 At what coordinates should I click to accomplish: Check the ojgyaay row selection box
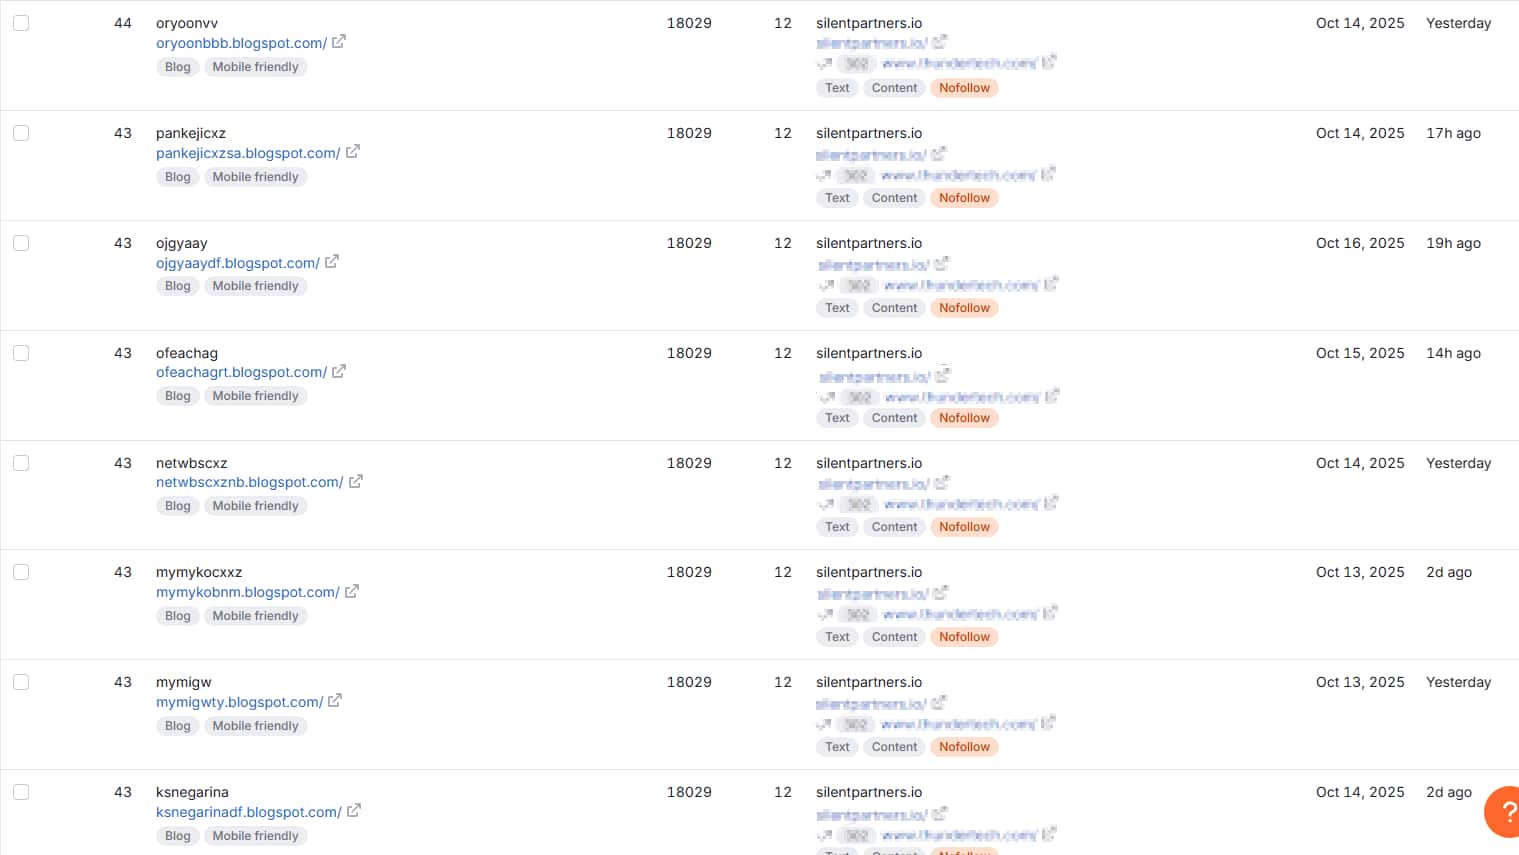(x=22, y=242)
